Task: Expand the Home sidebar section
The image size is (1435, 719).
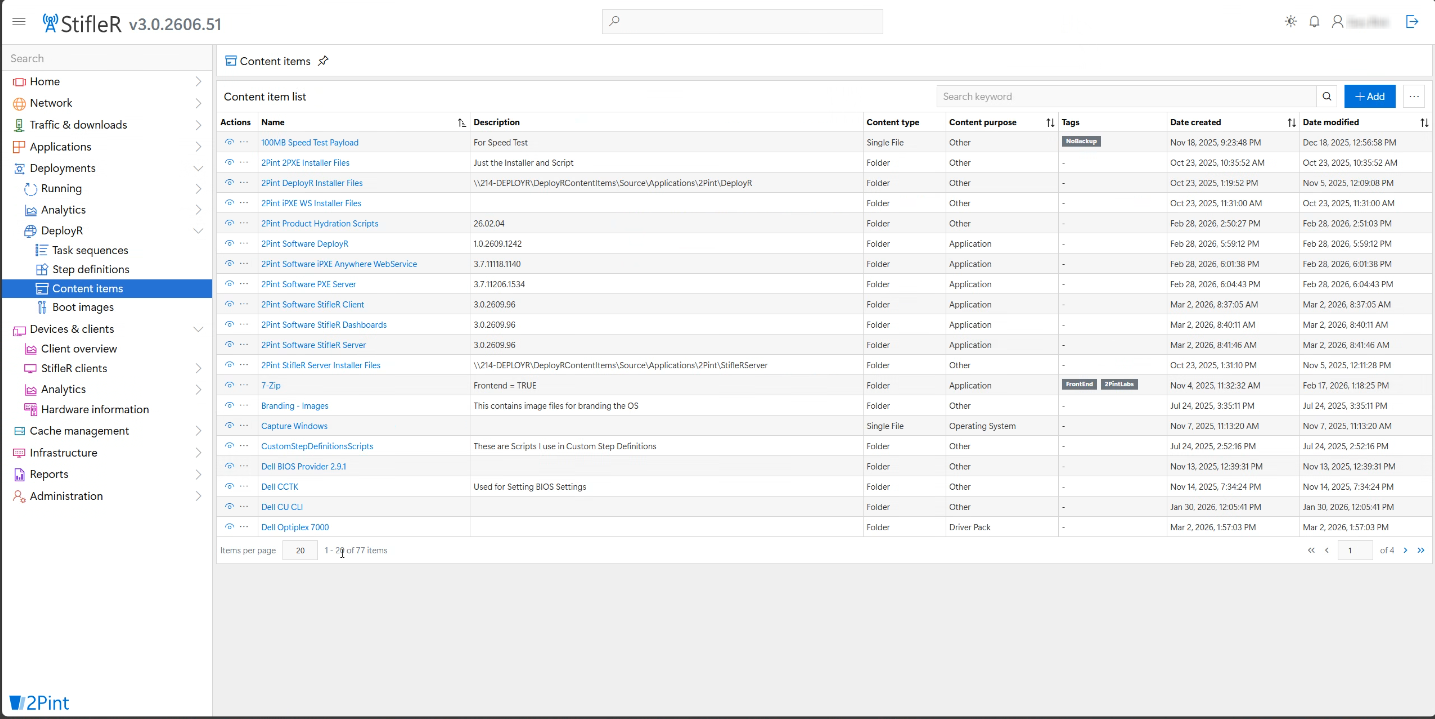Action: click(198, 82)
